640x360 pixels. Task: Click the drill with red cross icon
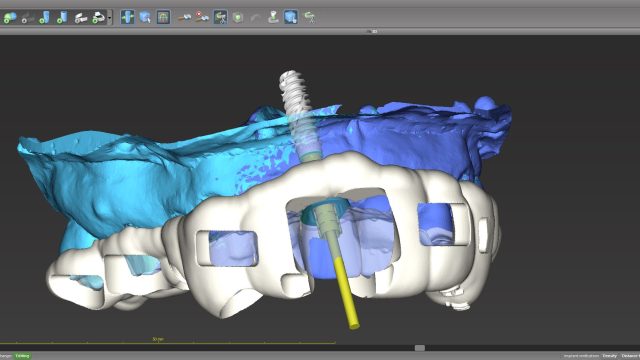tap(202, 17)
